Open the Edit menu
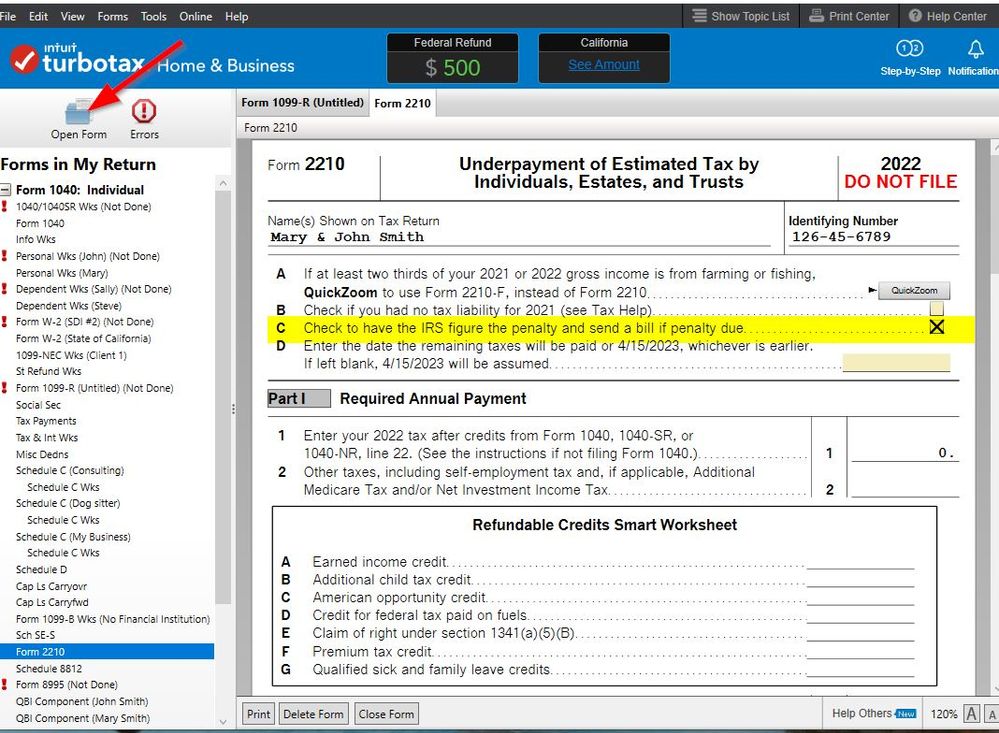Image resolution: width=999 pixels, height=733 pixels. [x=38, y=17]
